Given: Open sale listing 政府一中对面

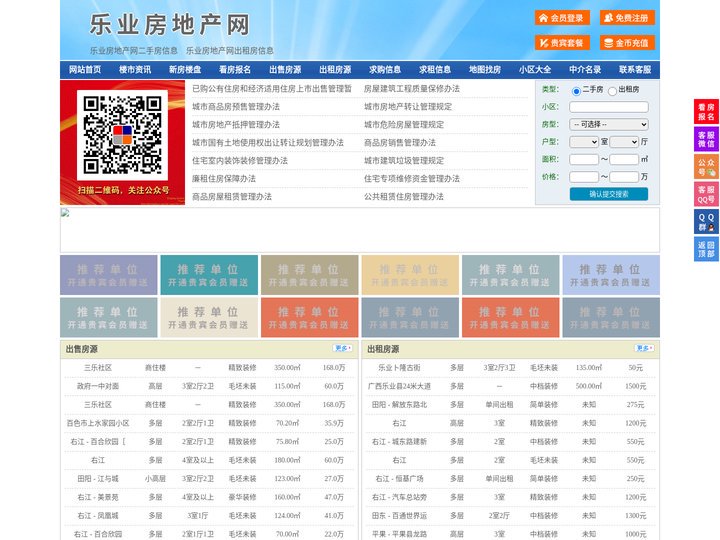Looking at the screenshot, I should tap(98, 386).
